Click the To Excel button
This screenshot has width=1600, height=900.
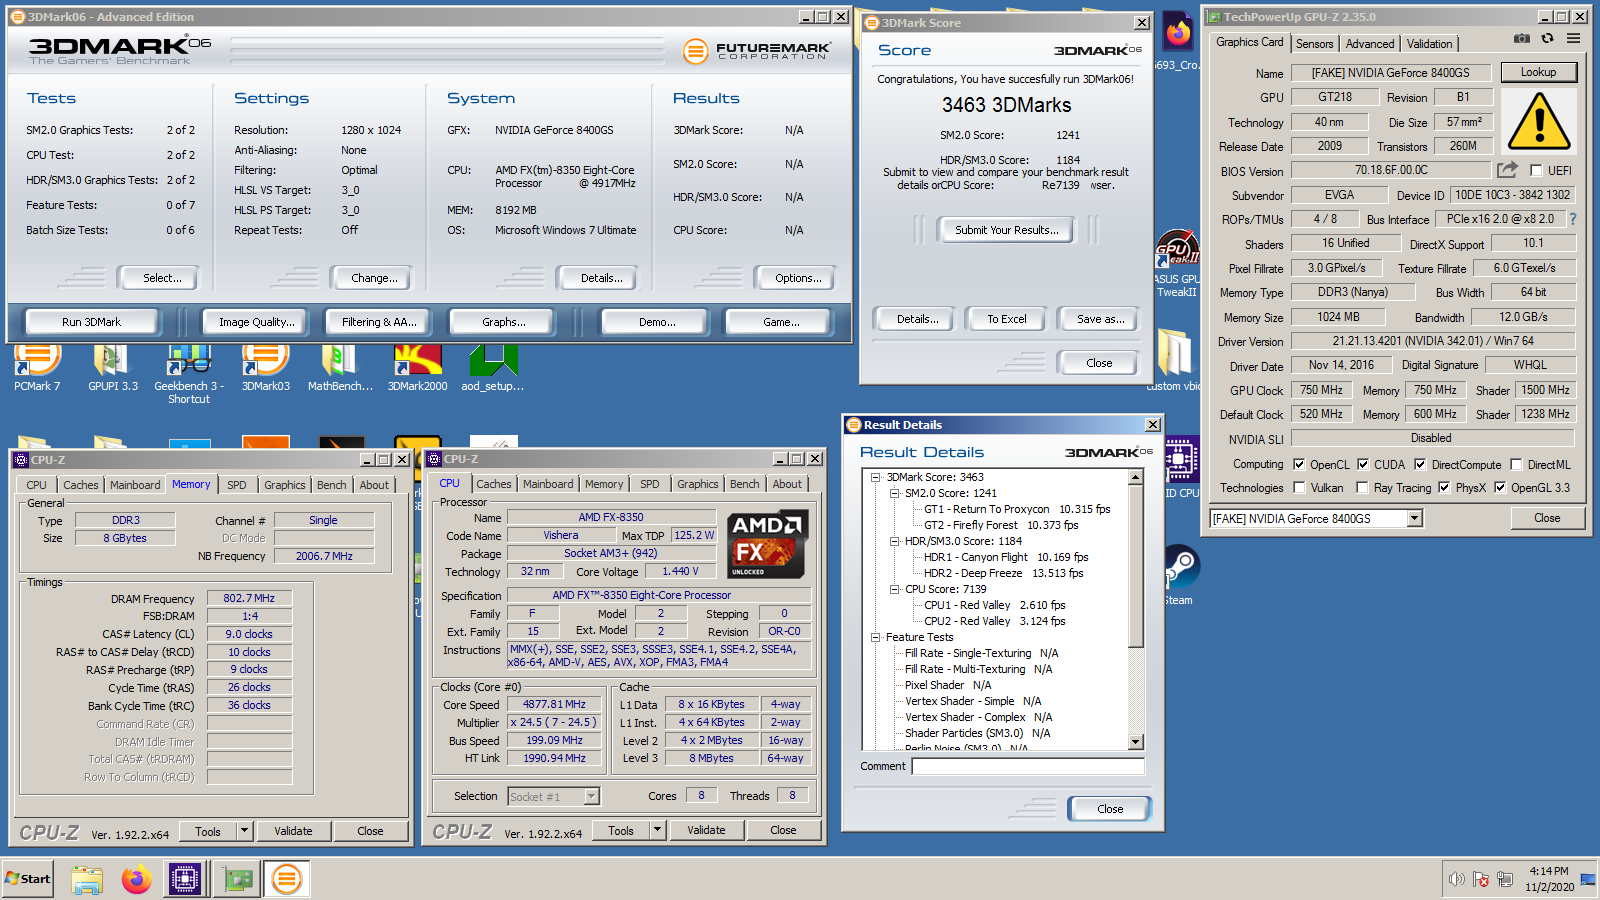coord(1007,319)
